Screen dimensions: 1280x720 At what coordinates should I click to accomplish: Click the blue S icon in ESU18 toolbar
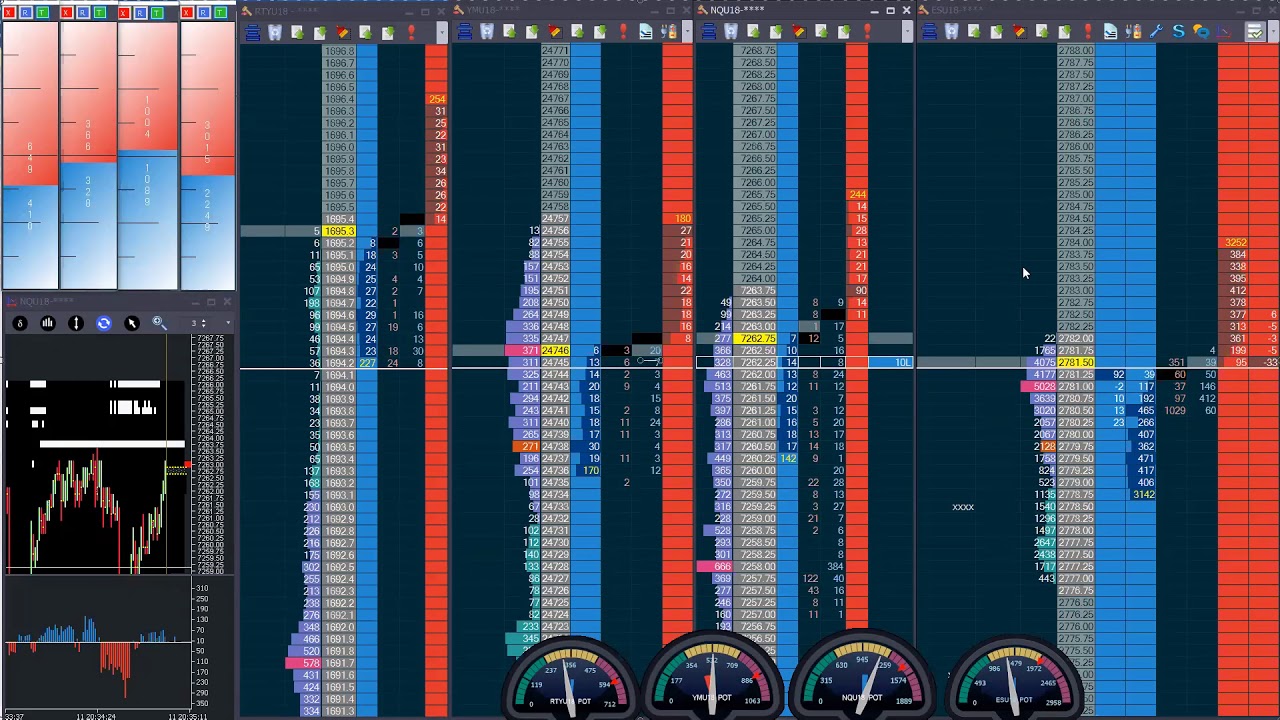pyautogui.click(x=1178, y=33)
